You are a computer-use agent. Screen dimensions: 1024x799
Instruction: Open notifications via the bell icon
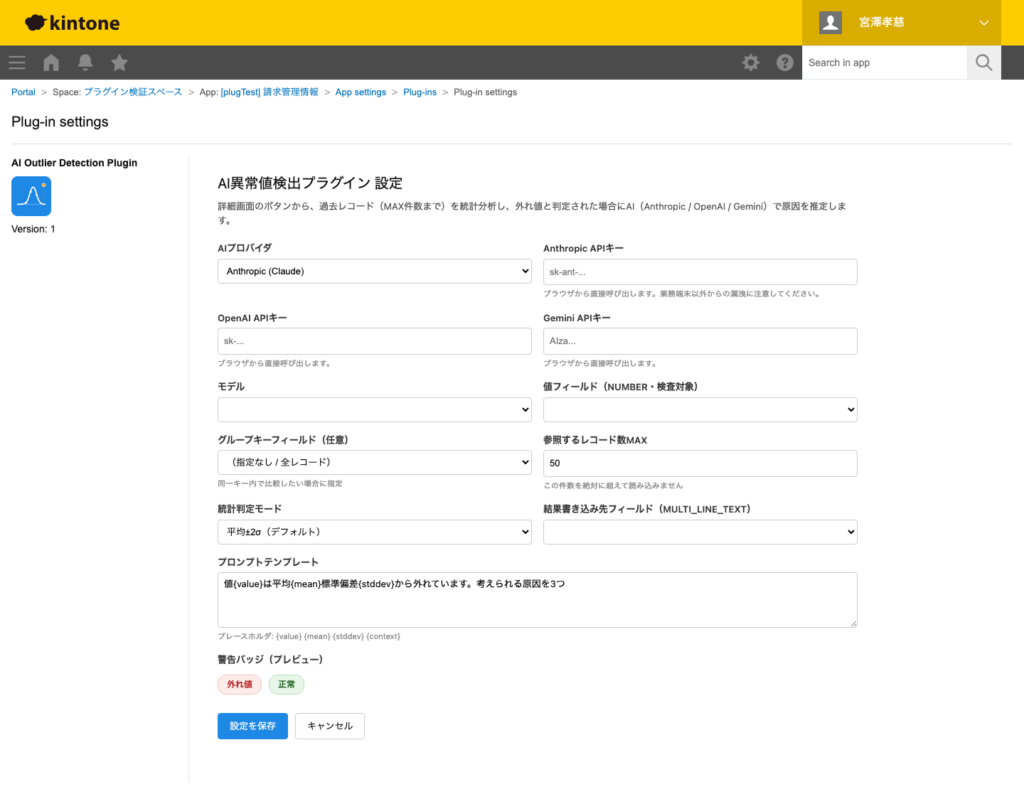[x=84, y=62]
